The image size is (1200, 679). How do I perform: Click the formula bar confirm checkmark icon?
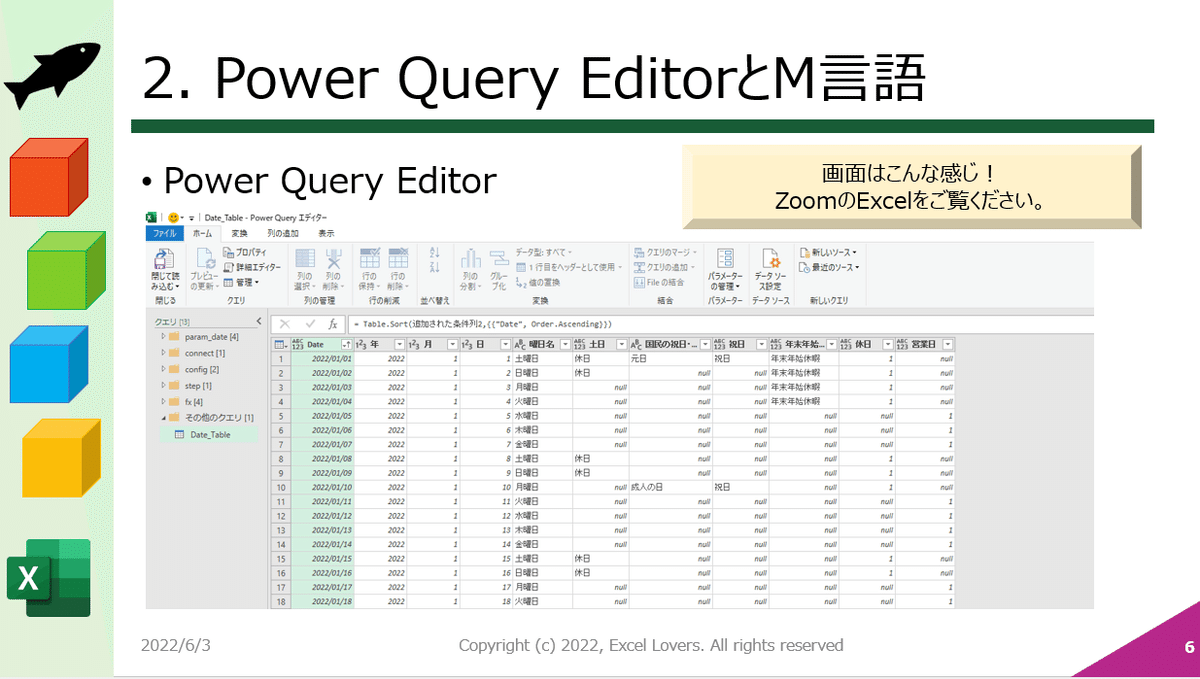click(310, 324)
